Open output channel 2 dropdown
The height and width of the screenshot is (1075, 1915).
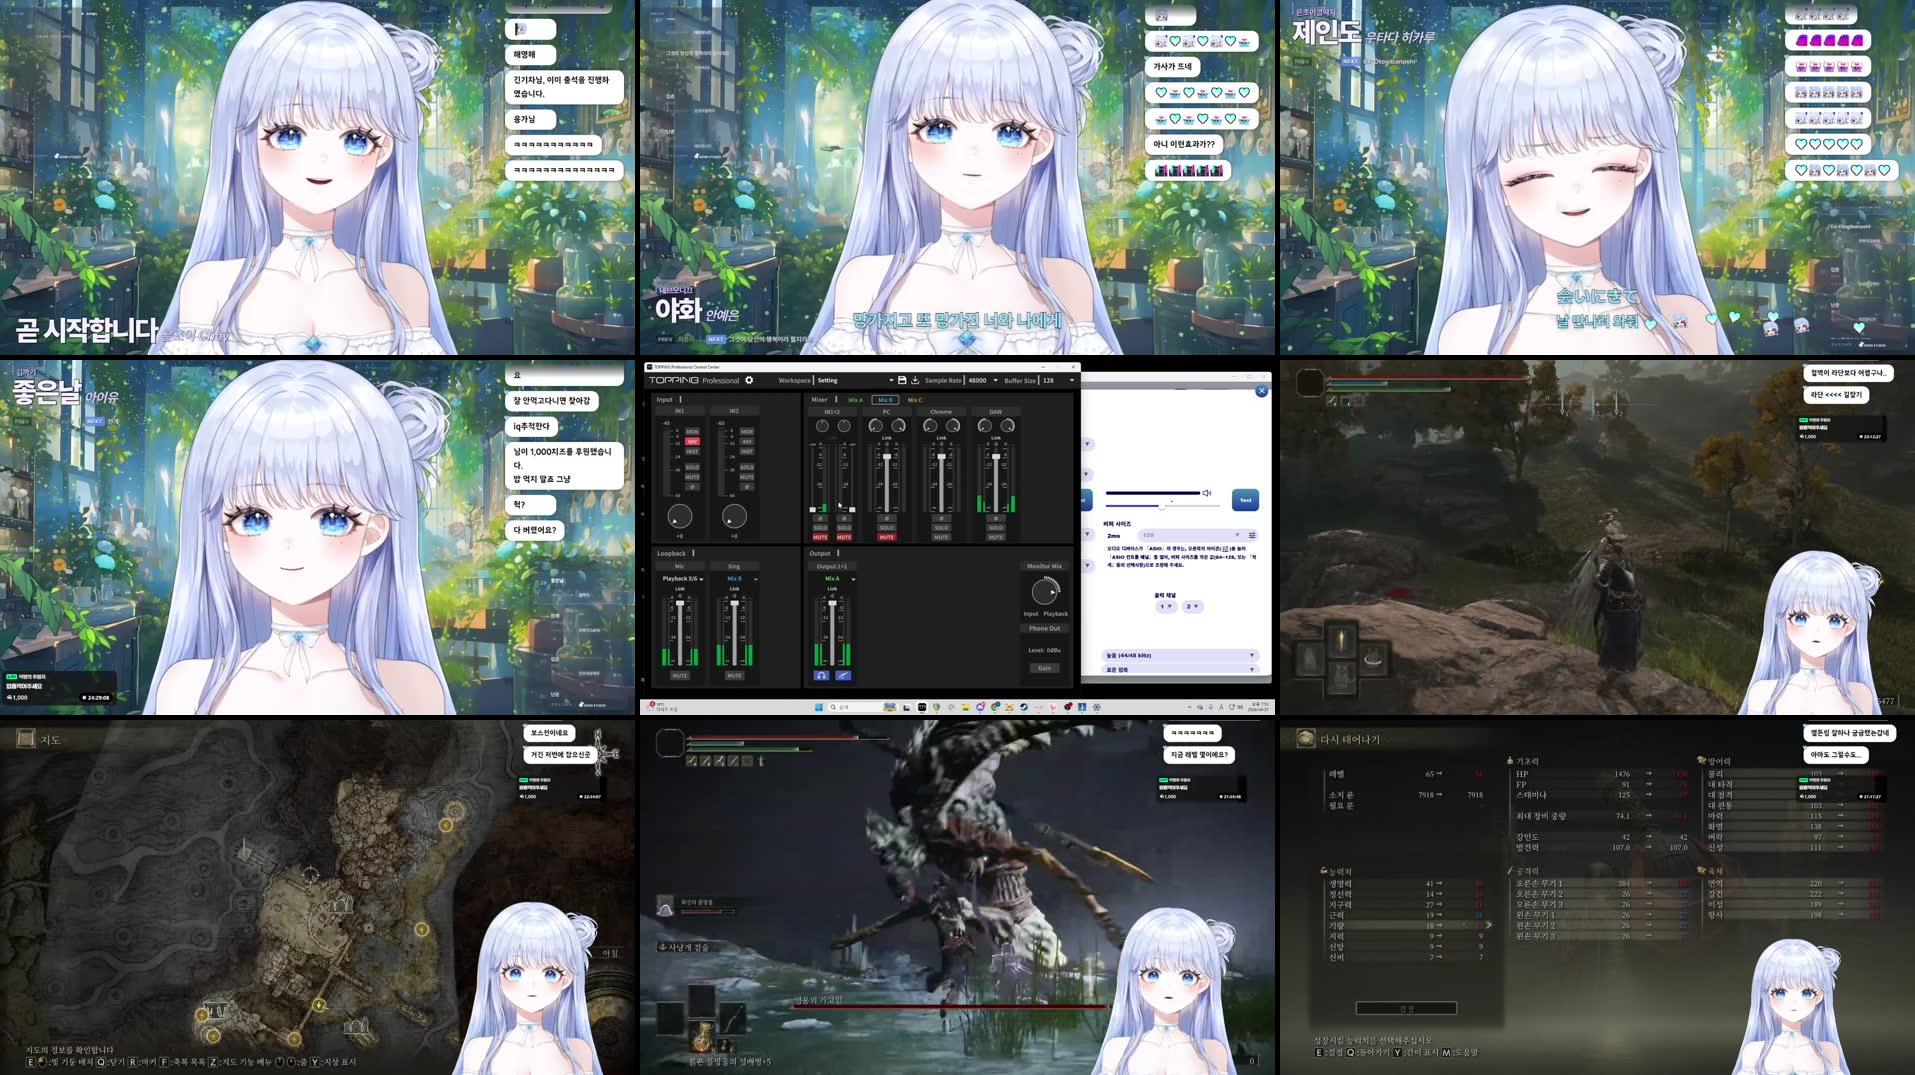pos(1192,606)
